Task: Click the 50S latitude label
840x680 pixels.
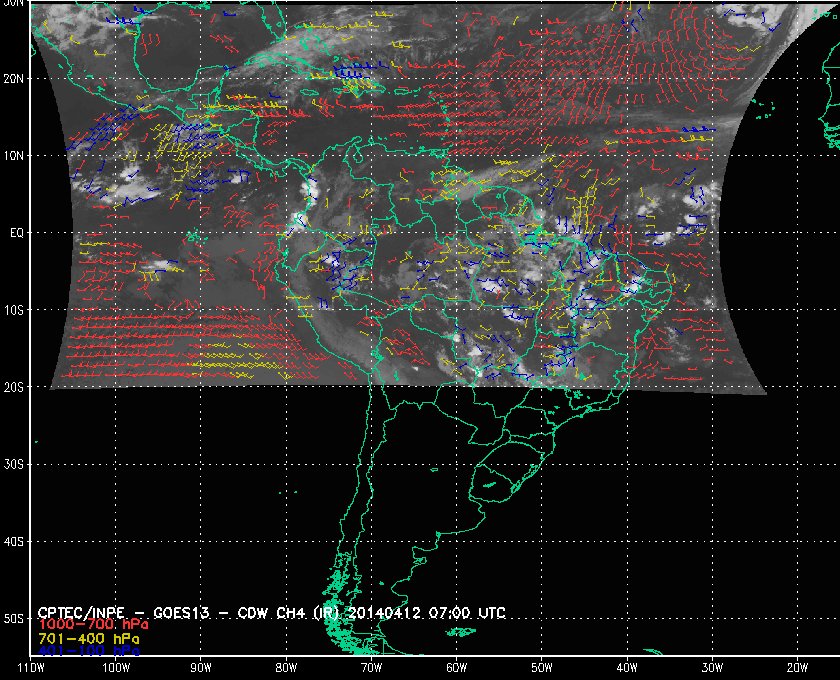Action: [x=13, y=619]
